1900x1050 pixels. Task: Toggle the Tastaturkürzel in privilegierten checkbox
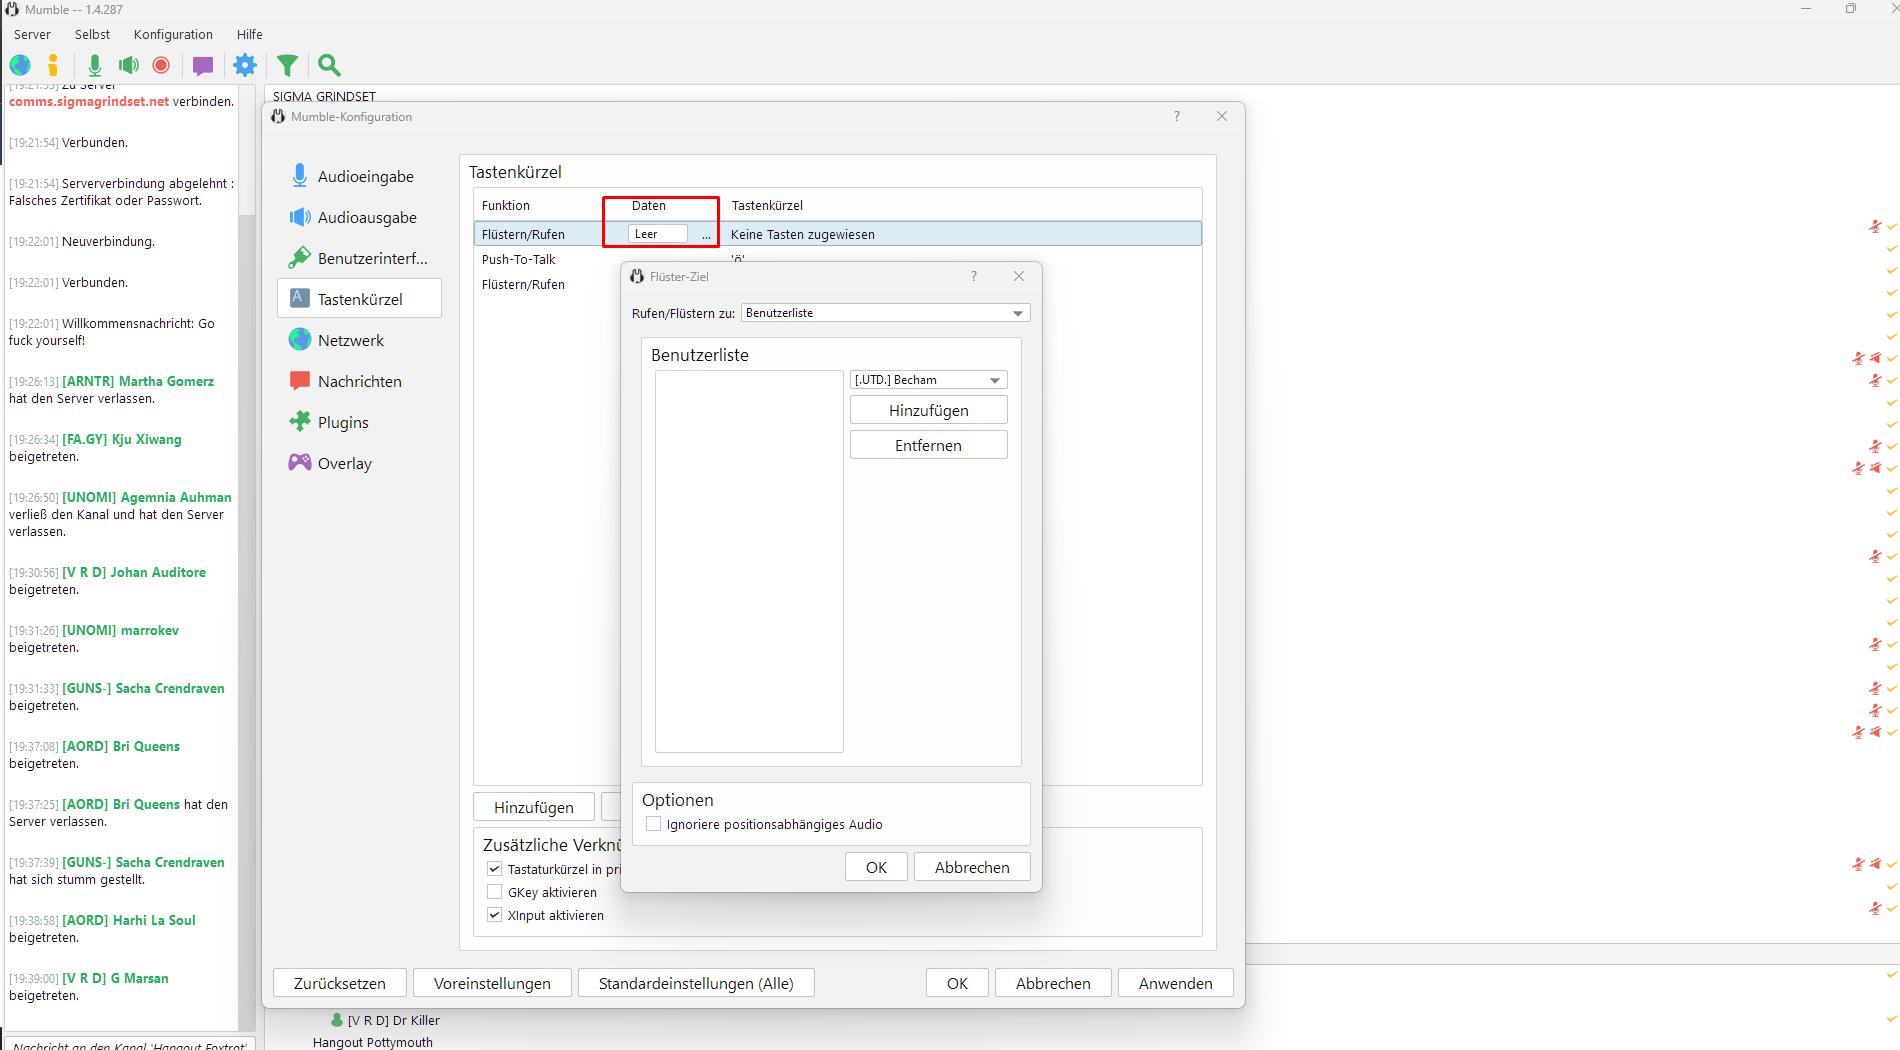click(494, 869)
